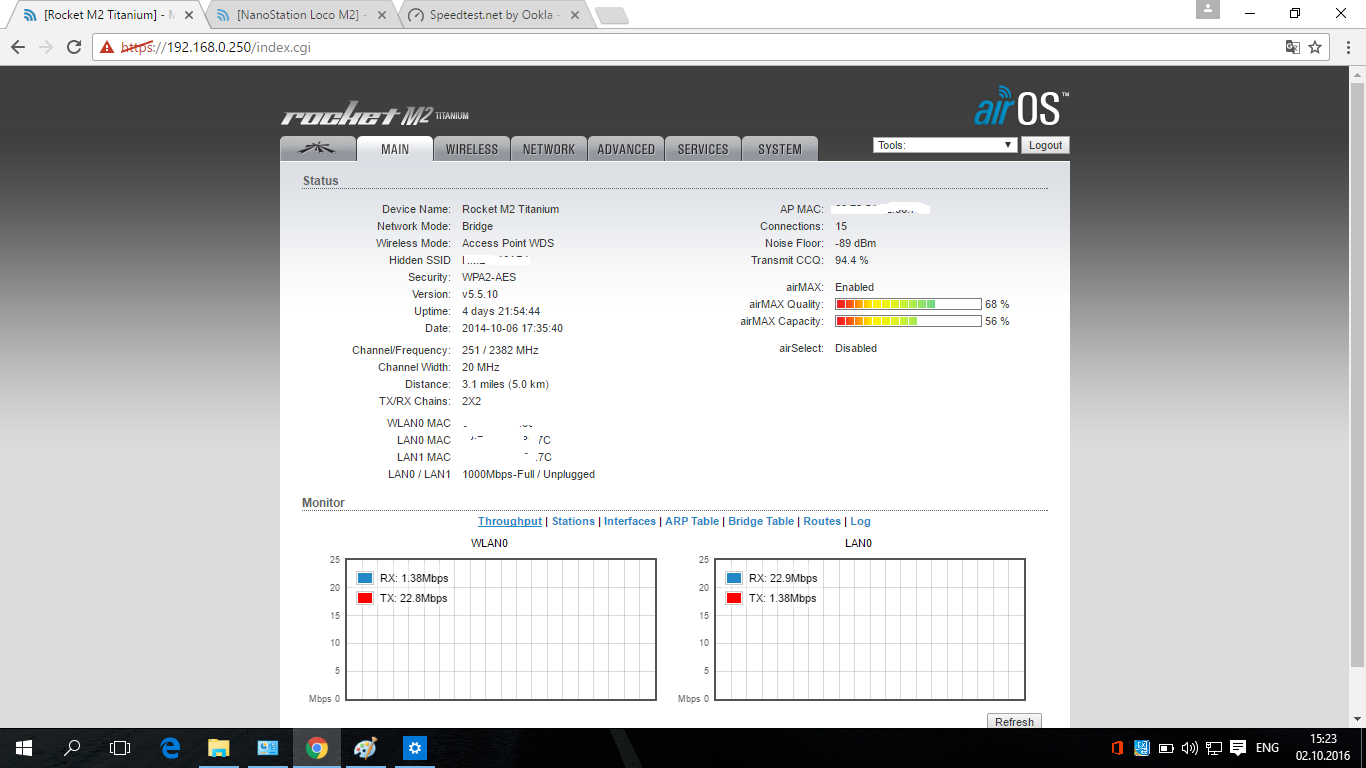Click the airMAX Capacity bar
Screen dimensions: 1366x768
coord(908,321)
